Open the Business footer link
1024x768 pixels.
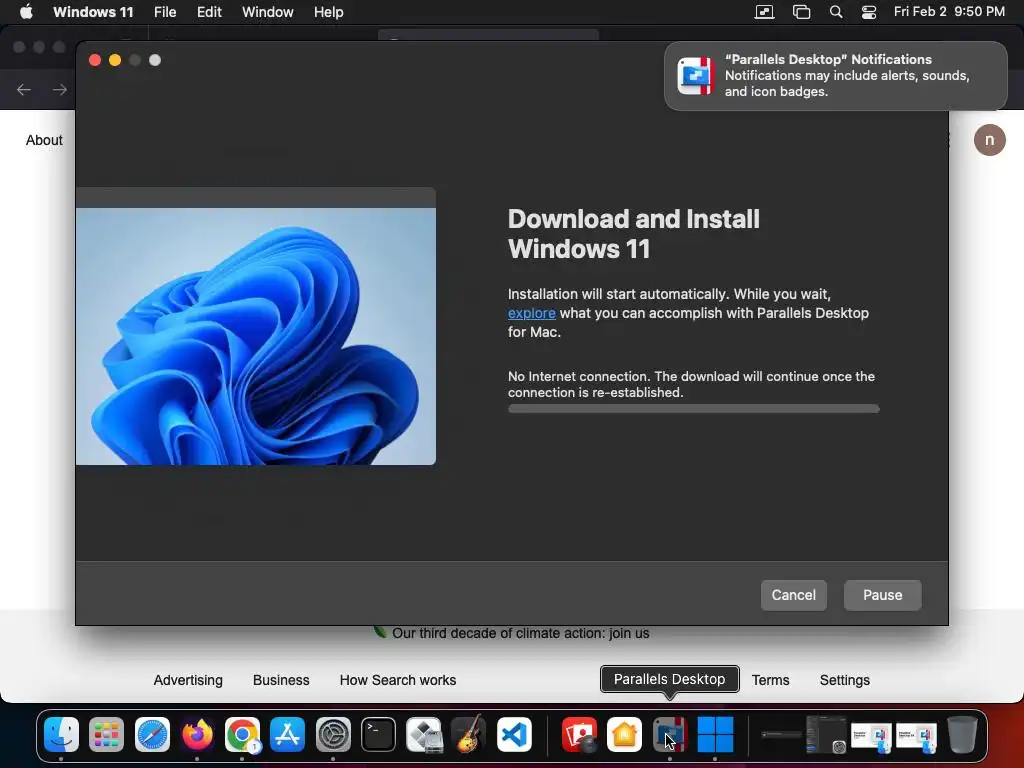point(281,680)
